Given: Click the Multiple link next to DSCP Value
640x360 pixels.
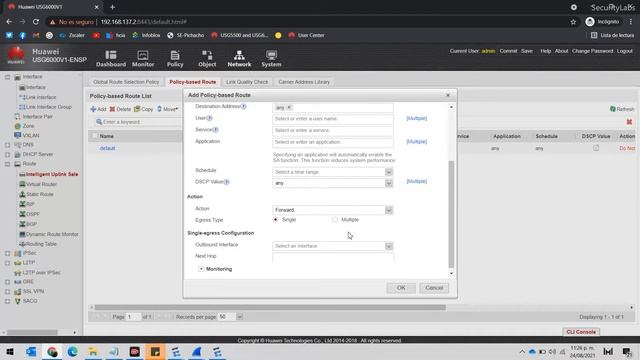Looking at the screenshot, I should click(x=416, y=181).
